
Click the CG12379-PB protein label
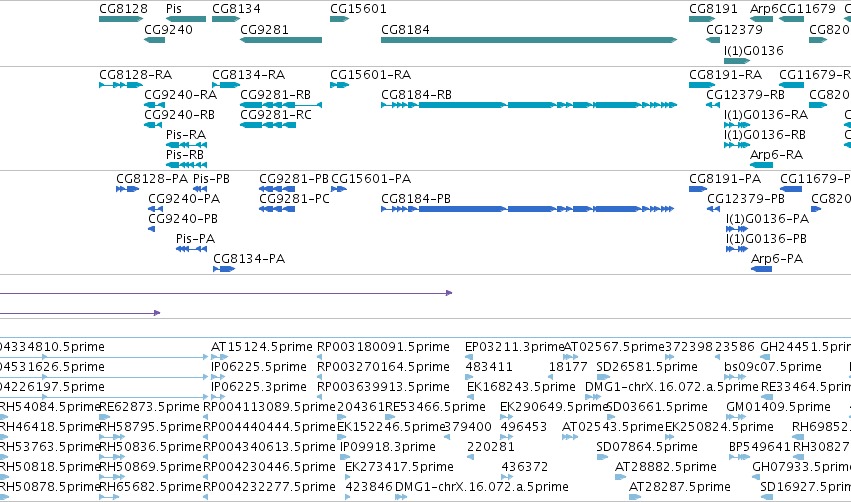746,199
